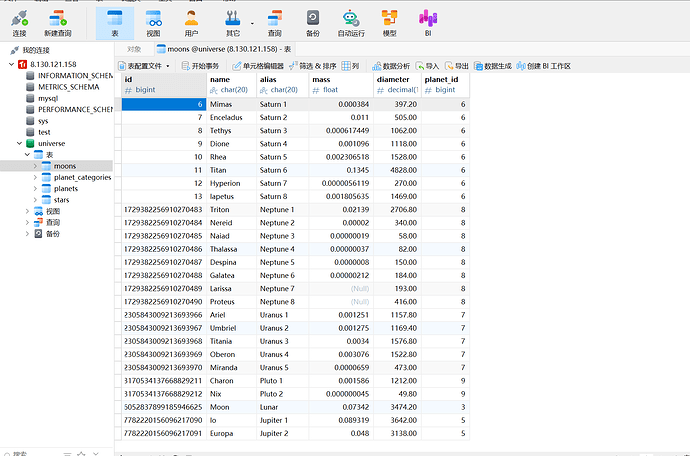The height and width of the screenshot is (456, 690).
Task: Select the Titan name cell
Action: click(231, 170)
